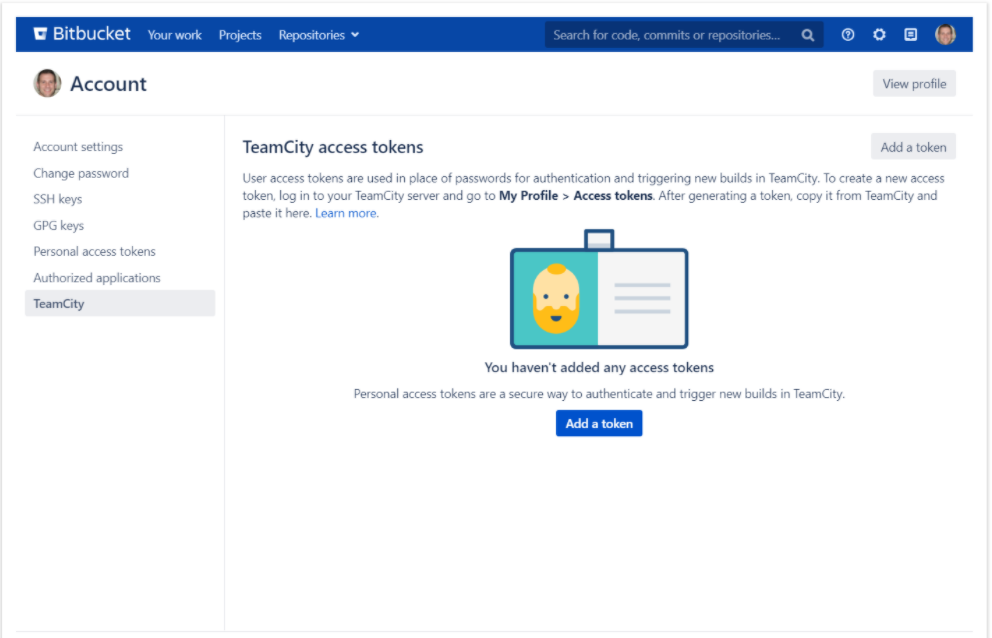Select Change password in sidebar
Screen dimensions: 992x638
(x=81, y=173)
